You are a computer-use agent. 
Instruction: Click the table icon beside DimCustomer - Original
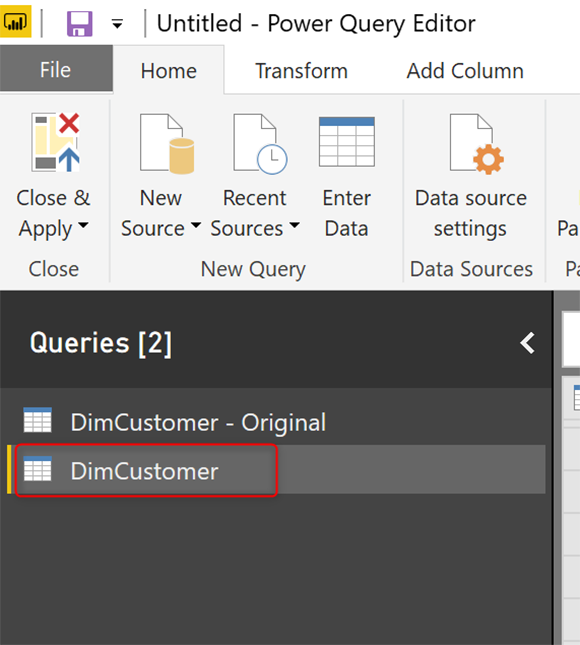click(37, 420)
